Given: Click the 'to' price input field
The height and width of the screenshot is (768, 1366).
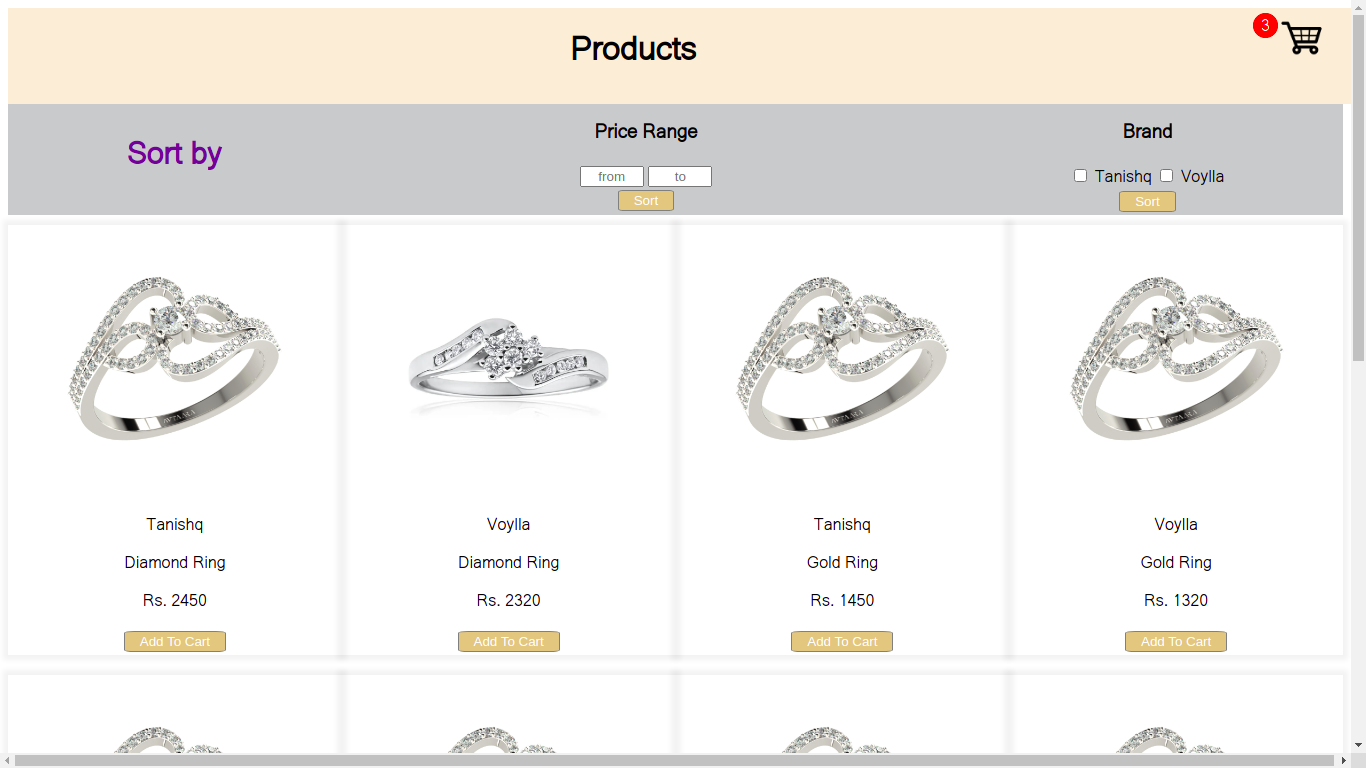Looking at the screenshot, I should 680,176.
